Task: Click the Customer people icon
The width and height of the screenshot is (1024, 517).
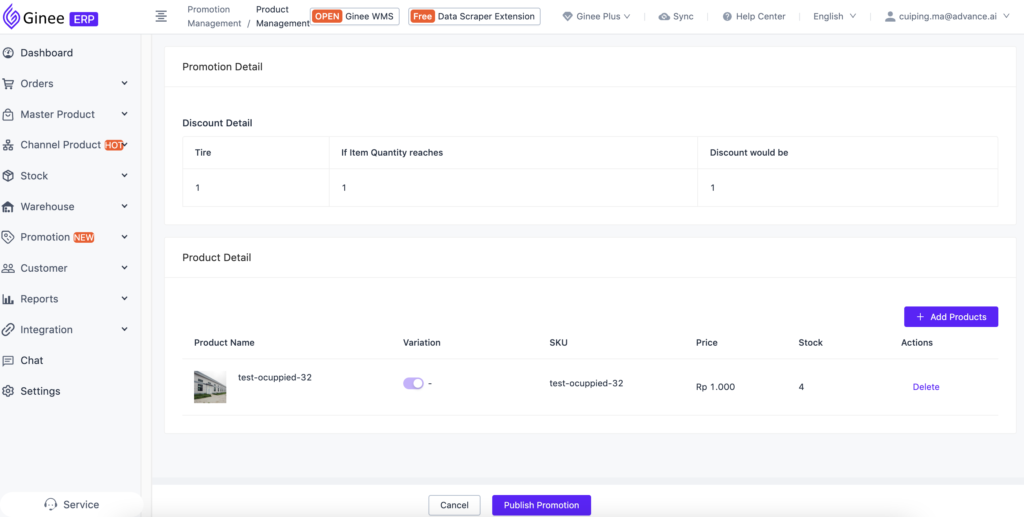Action: pos(8,268)
